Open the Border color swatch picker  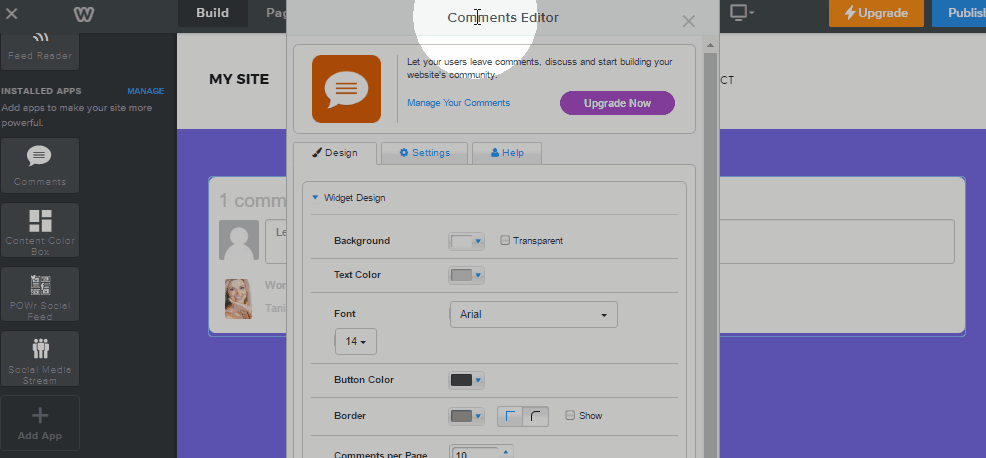pos(466,416)
